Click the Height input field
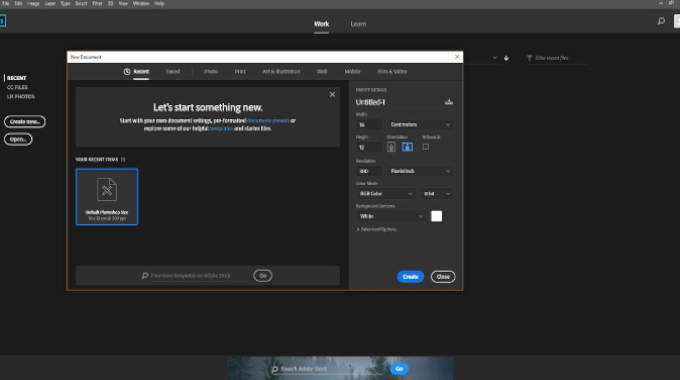Viewport: 680px width, 380px height. click(369, 147)
